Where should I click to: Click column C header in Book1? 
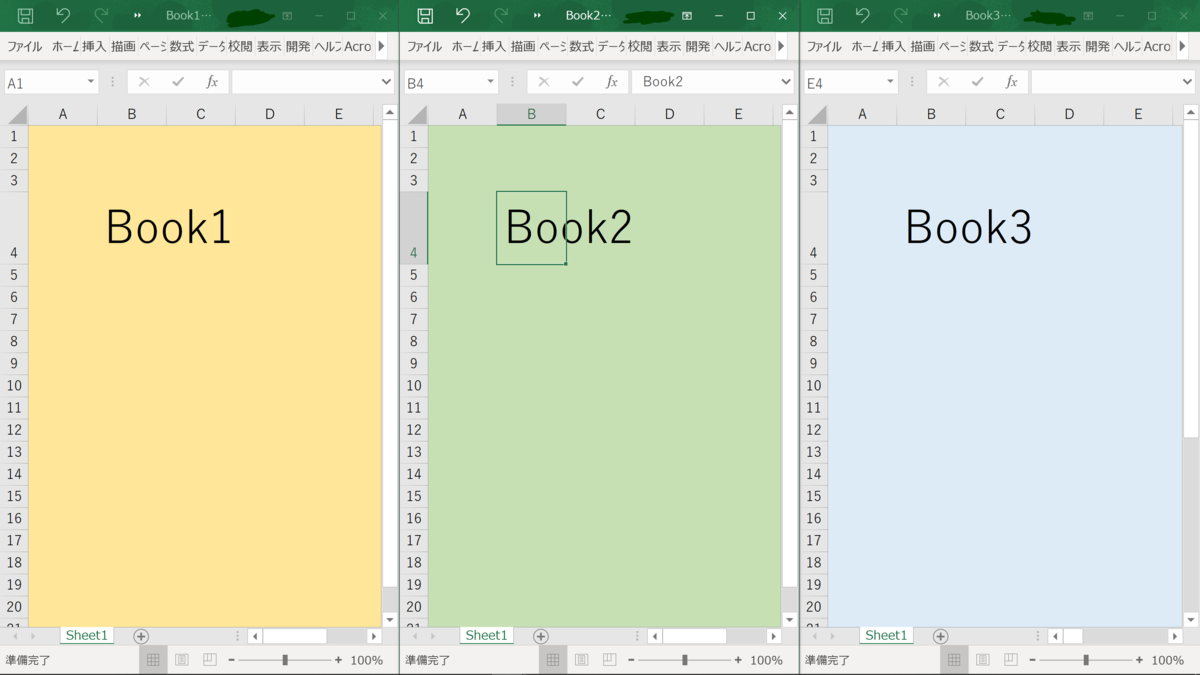(x=201, y=115)
